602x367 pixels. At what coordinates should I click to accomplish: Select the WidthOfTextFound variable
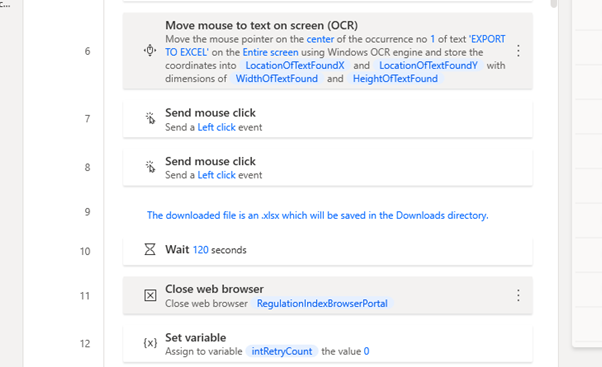pos(276,79)
